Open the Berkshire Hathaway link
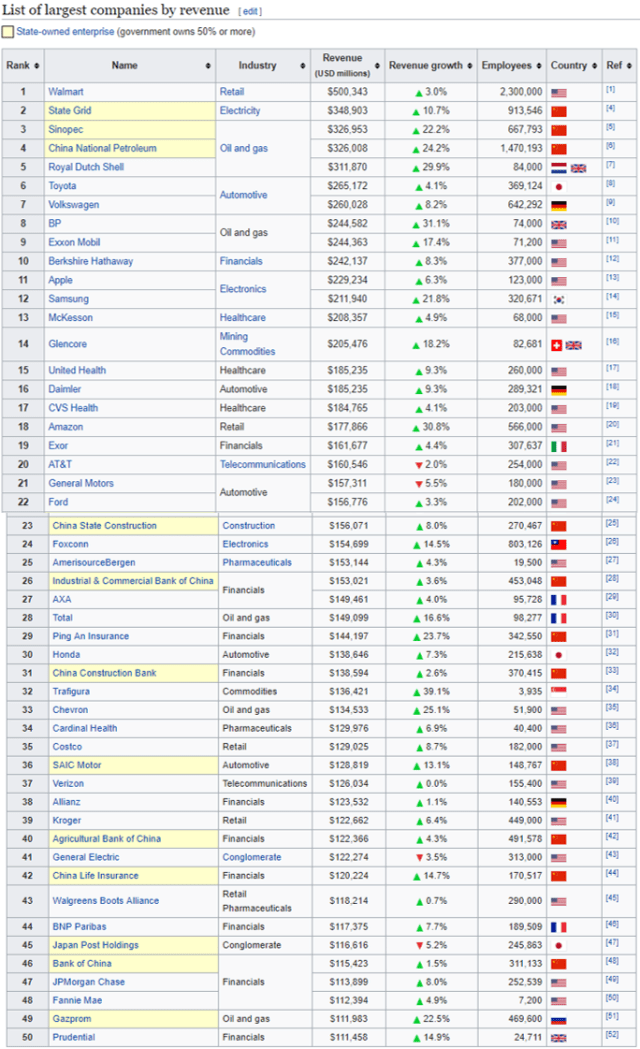 tap(90, 261)
